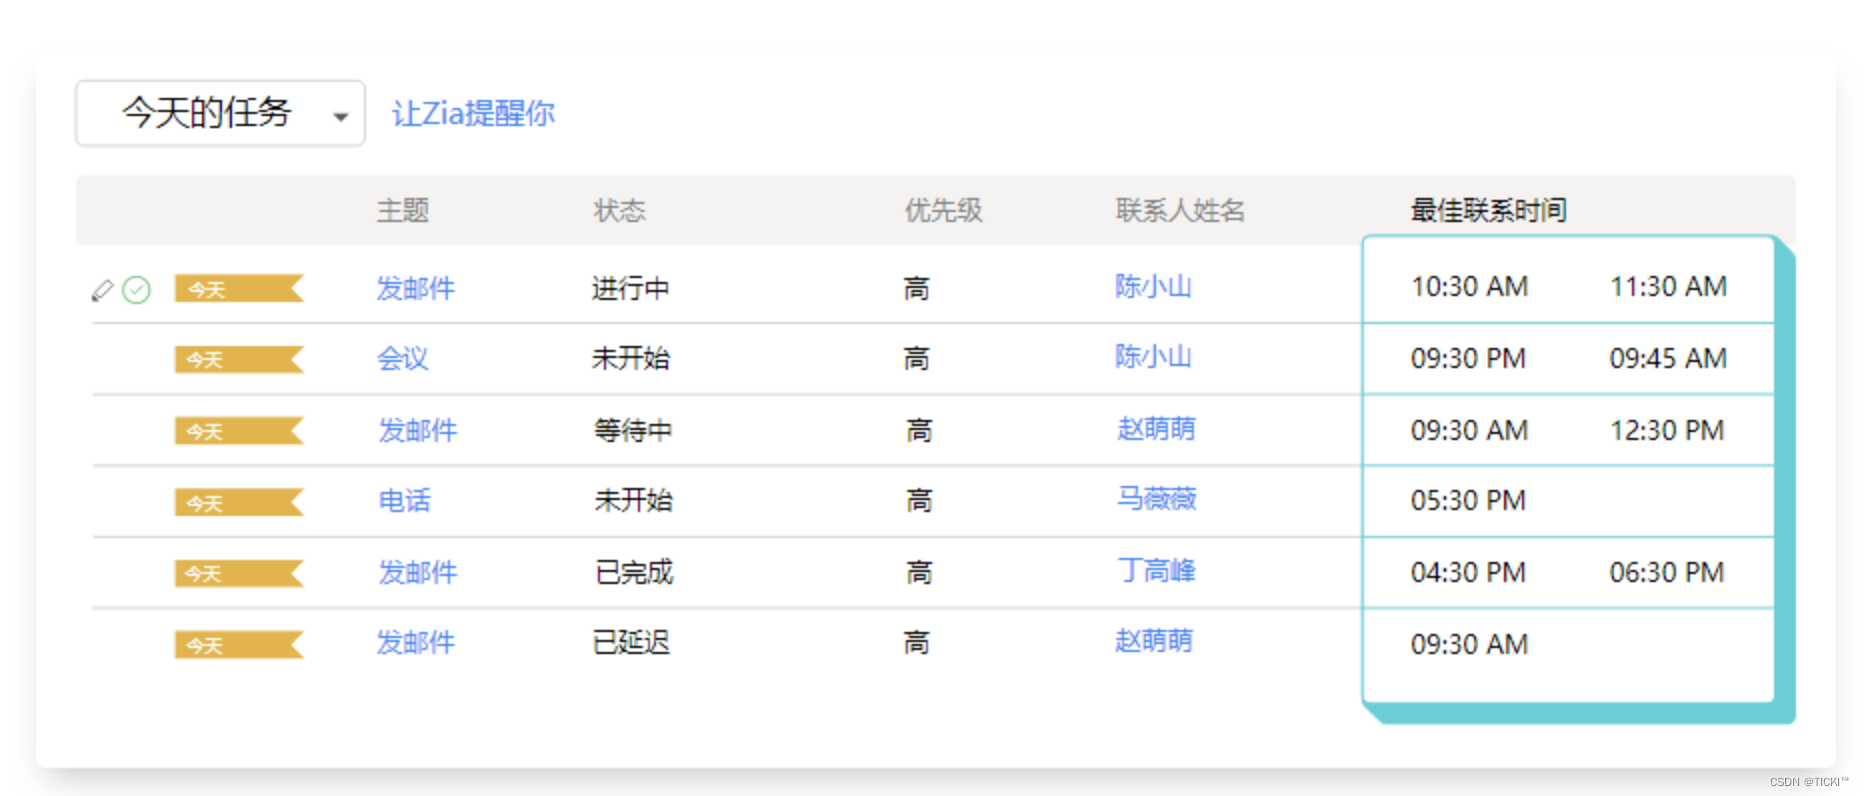Open 发邮件 task with status 进行中
1864x796 pixels.
416,288
